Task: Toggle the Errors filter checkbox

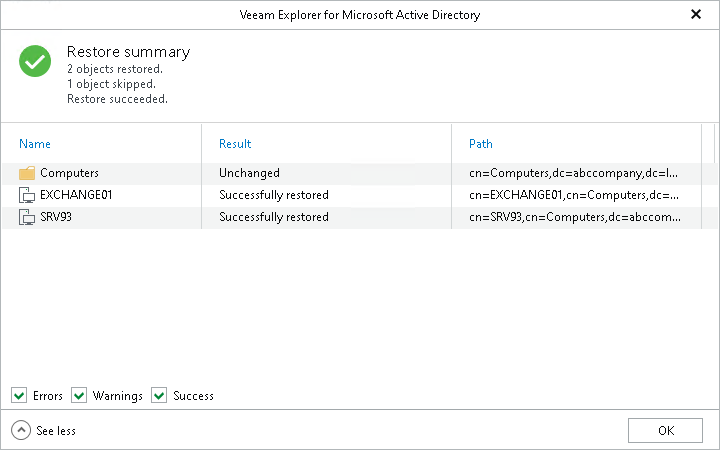Action: [19, 395]
